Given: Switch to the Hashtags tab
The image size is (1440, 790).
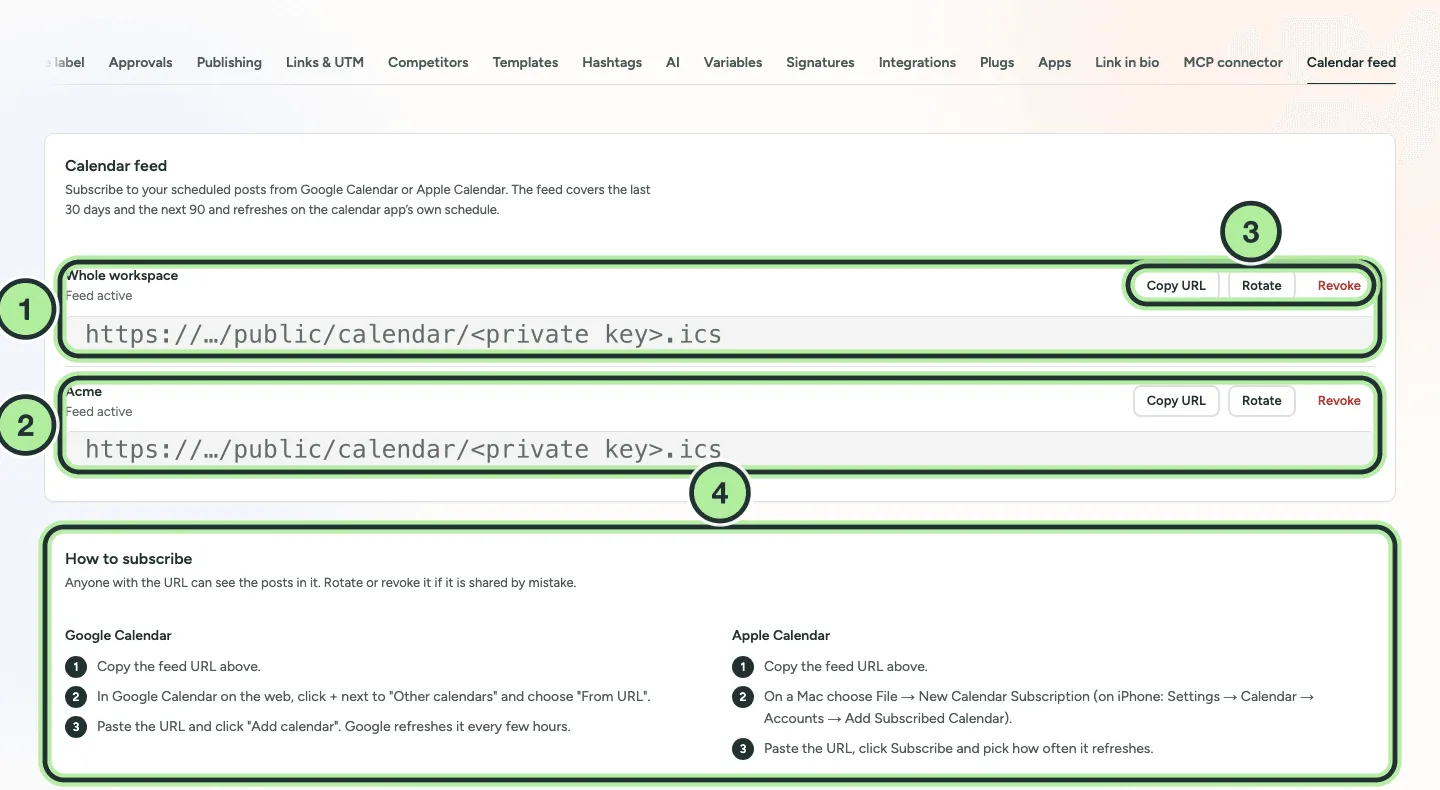Looking at the screenshot, I should tap(612, 62).
